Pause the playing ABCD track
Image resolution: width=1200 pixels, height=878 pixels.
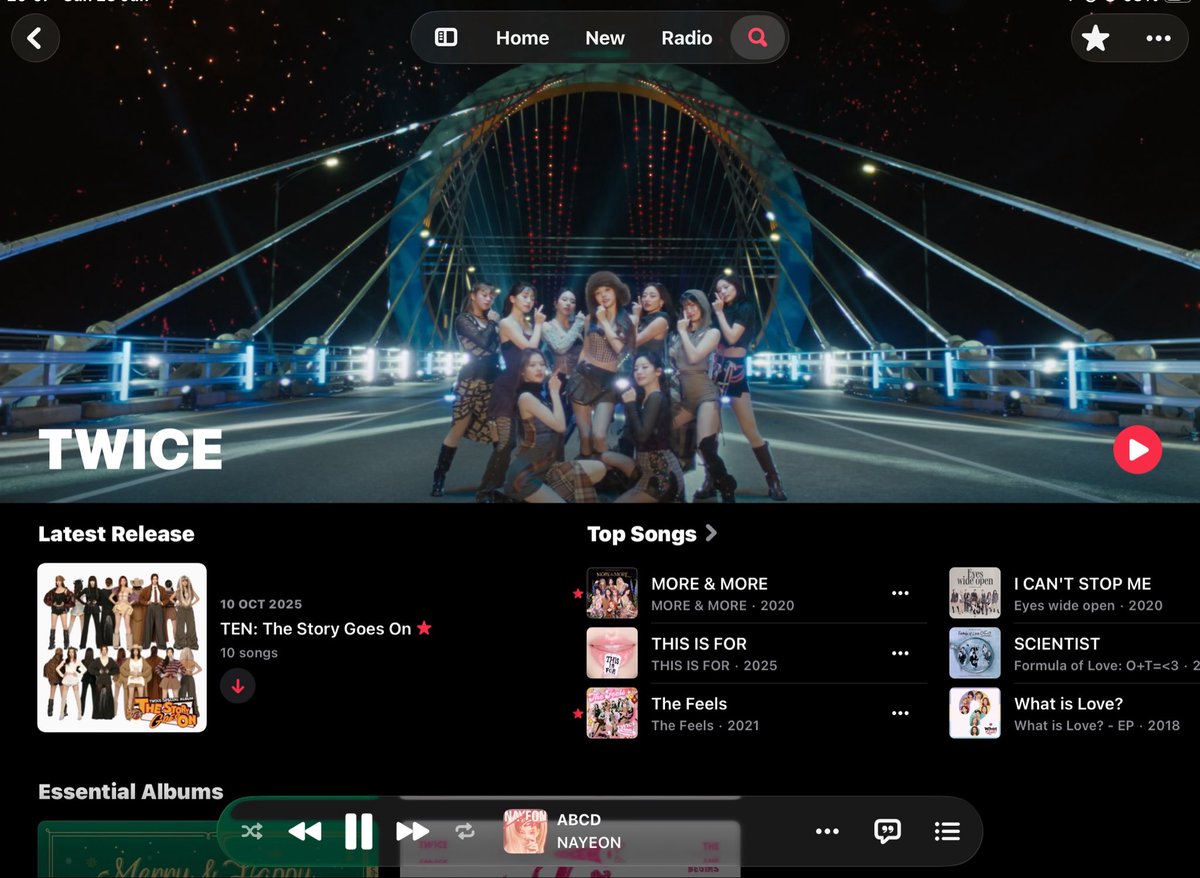click(x=358, y=831)
